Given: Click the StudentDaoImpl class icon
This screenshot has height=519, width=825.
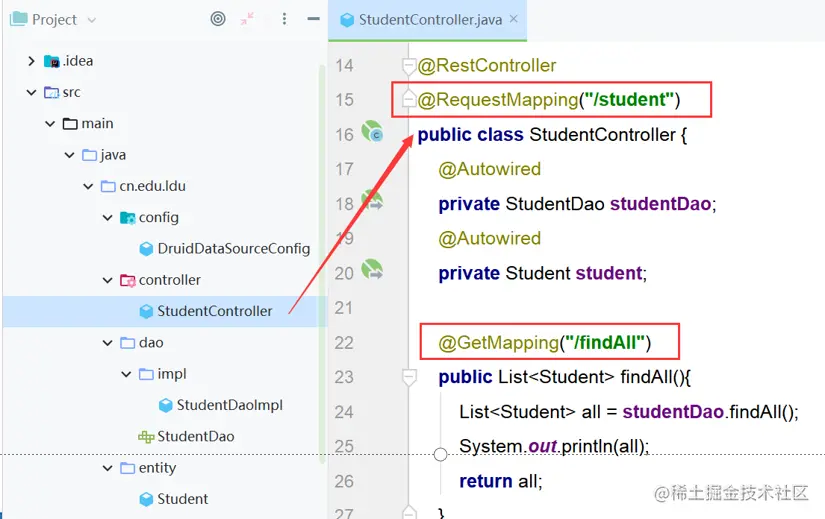Looking at the screenshot, I should click(x=166, y=405).
